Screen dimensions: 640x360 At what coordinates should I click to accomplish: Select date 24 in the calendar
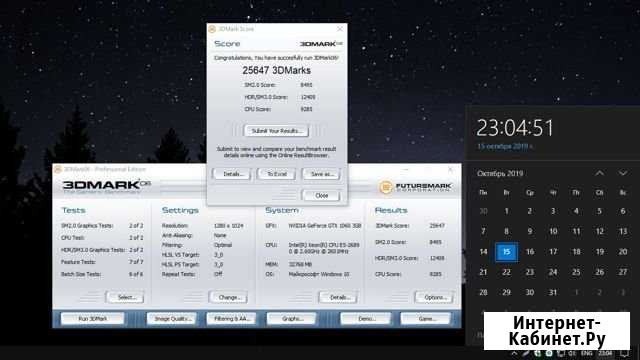(553, 272)
